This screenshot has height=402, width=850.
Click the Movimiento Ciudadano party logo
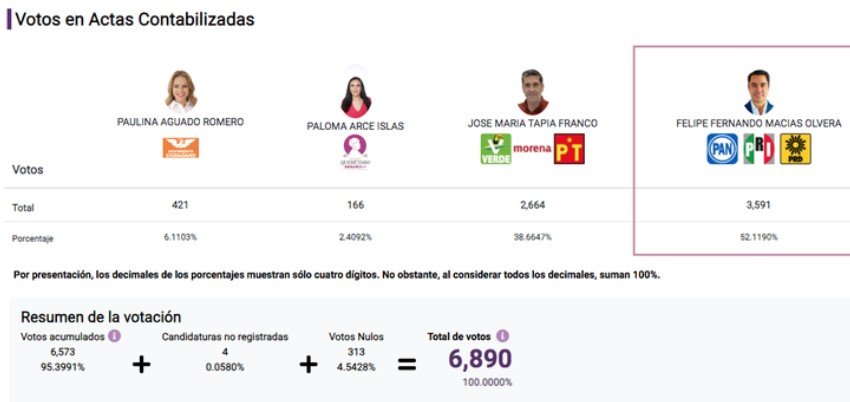point(181,148)
